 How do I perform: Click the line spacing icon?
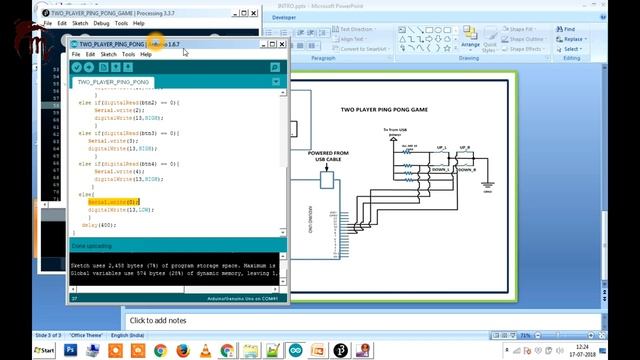[324, 33]
